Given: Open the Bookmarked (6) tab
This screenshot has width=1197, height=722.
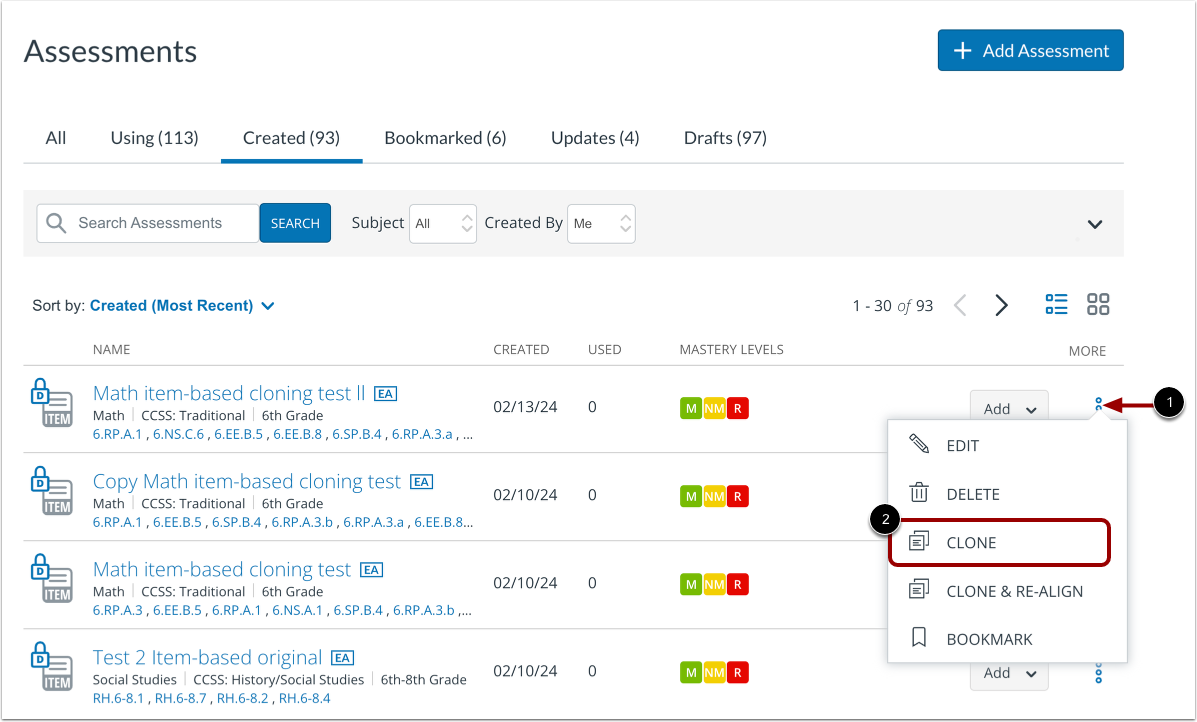Looking at the screenshot, I should coord(445,138).
